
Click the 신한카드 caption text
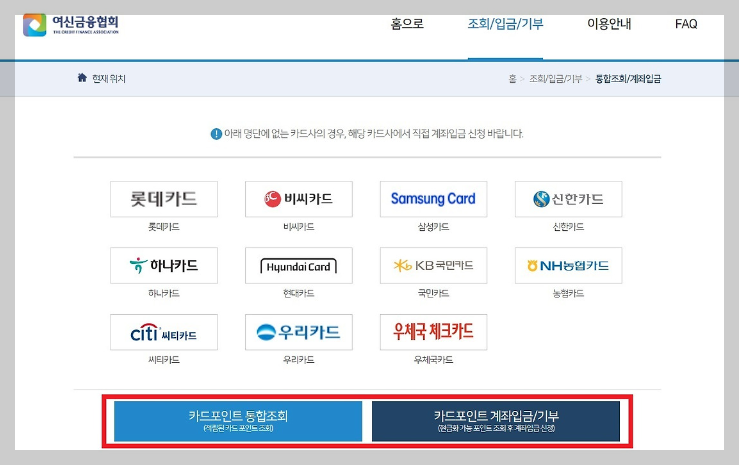[x=568, y=227]
